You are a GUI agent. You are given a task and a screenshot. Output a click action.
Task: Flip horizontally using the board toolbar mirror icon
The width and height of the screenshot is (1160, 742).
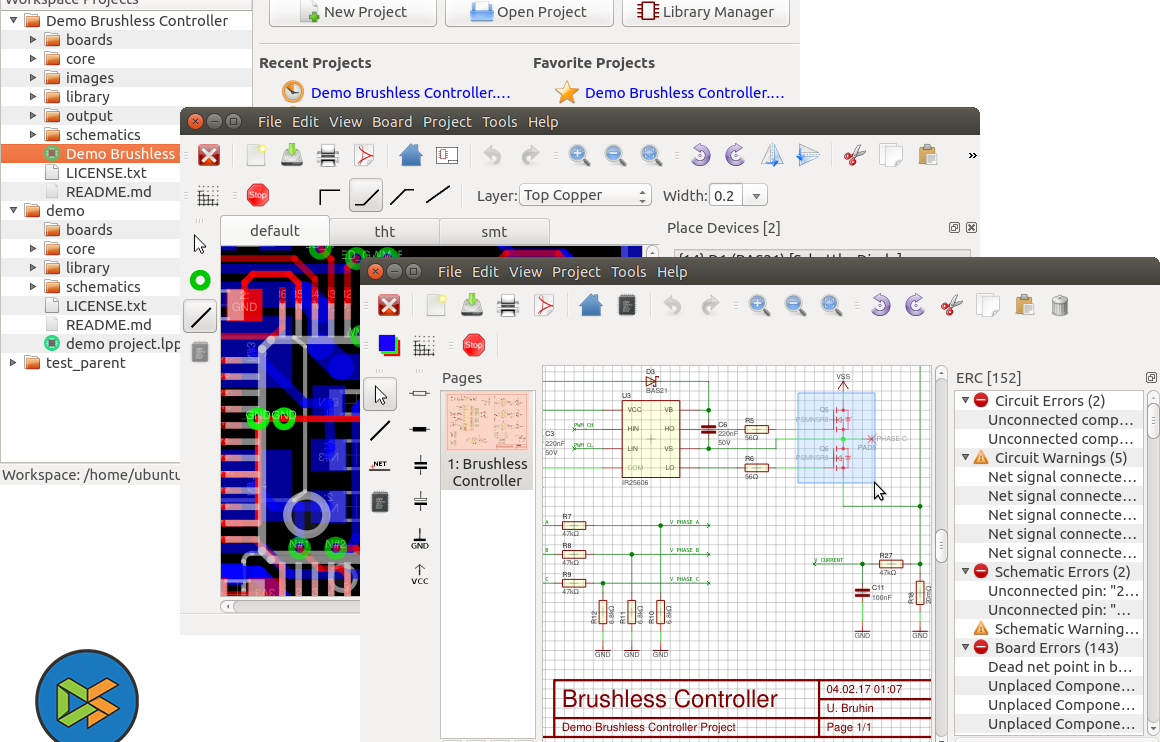771,155
